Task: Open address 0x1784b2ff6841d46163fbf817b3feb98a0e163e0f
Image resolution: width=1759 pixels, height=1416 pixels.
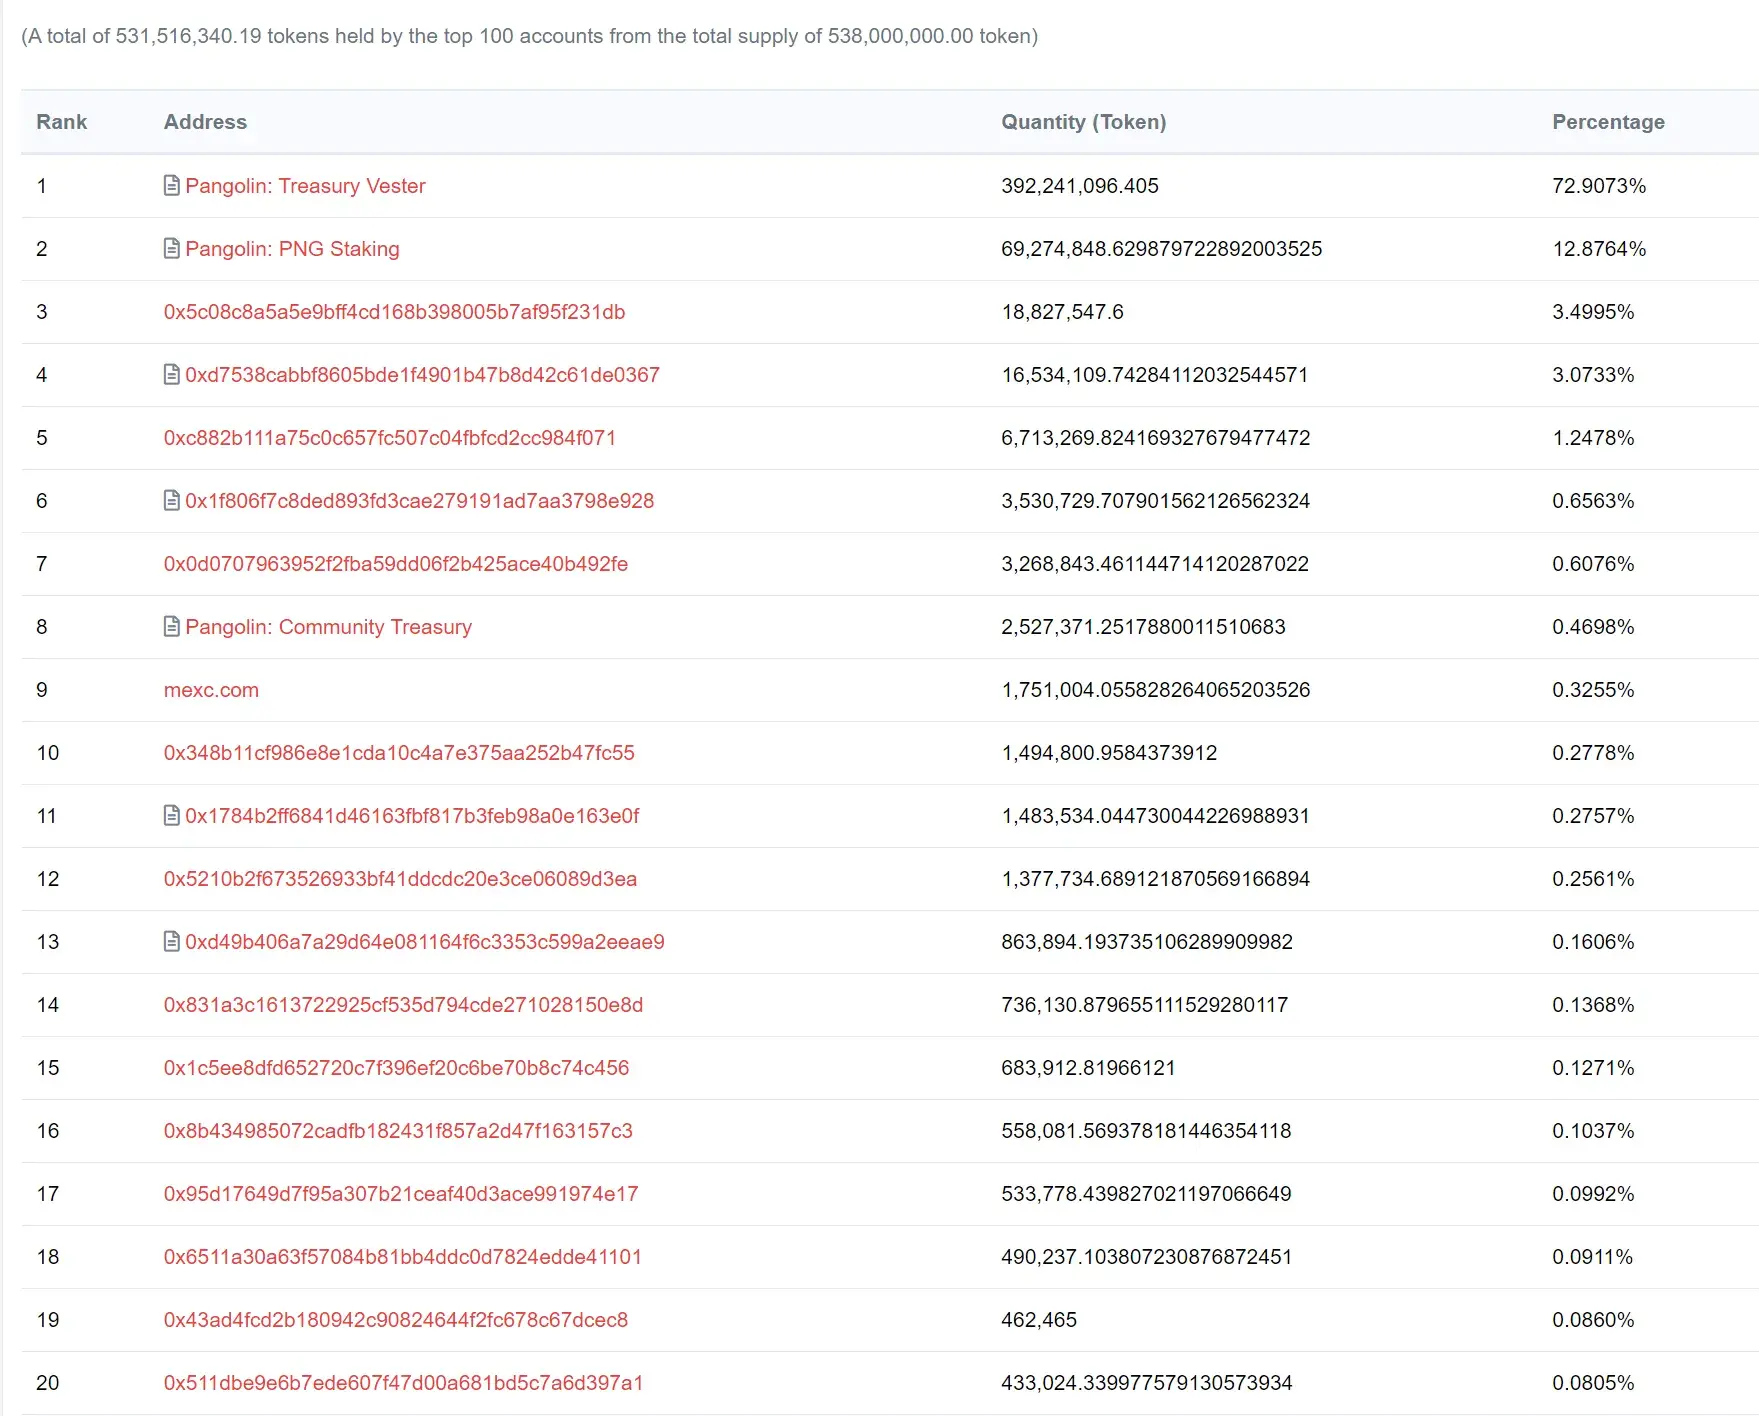Action: 412,816
